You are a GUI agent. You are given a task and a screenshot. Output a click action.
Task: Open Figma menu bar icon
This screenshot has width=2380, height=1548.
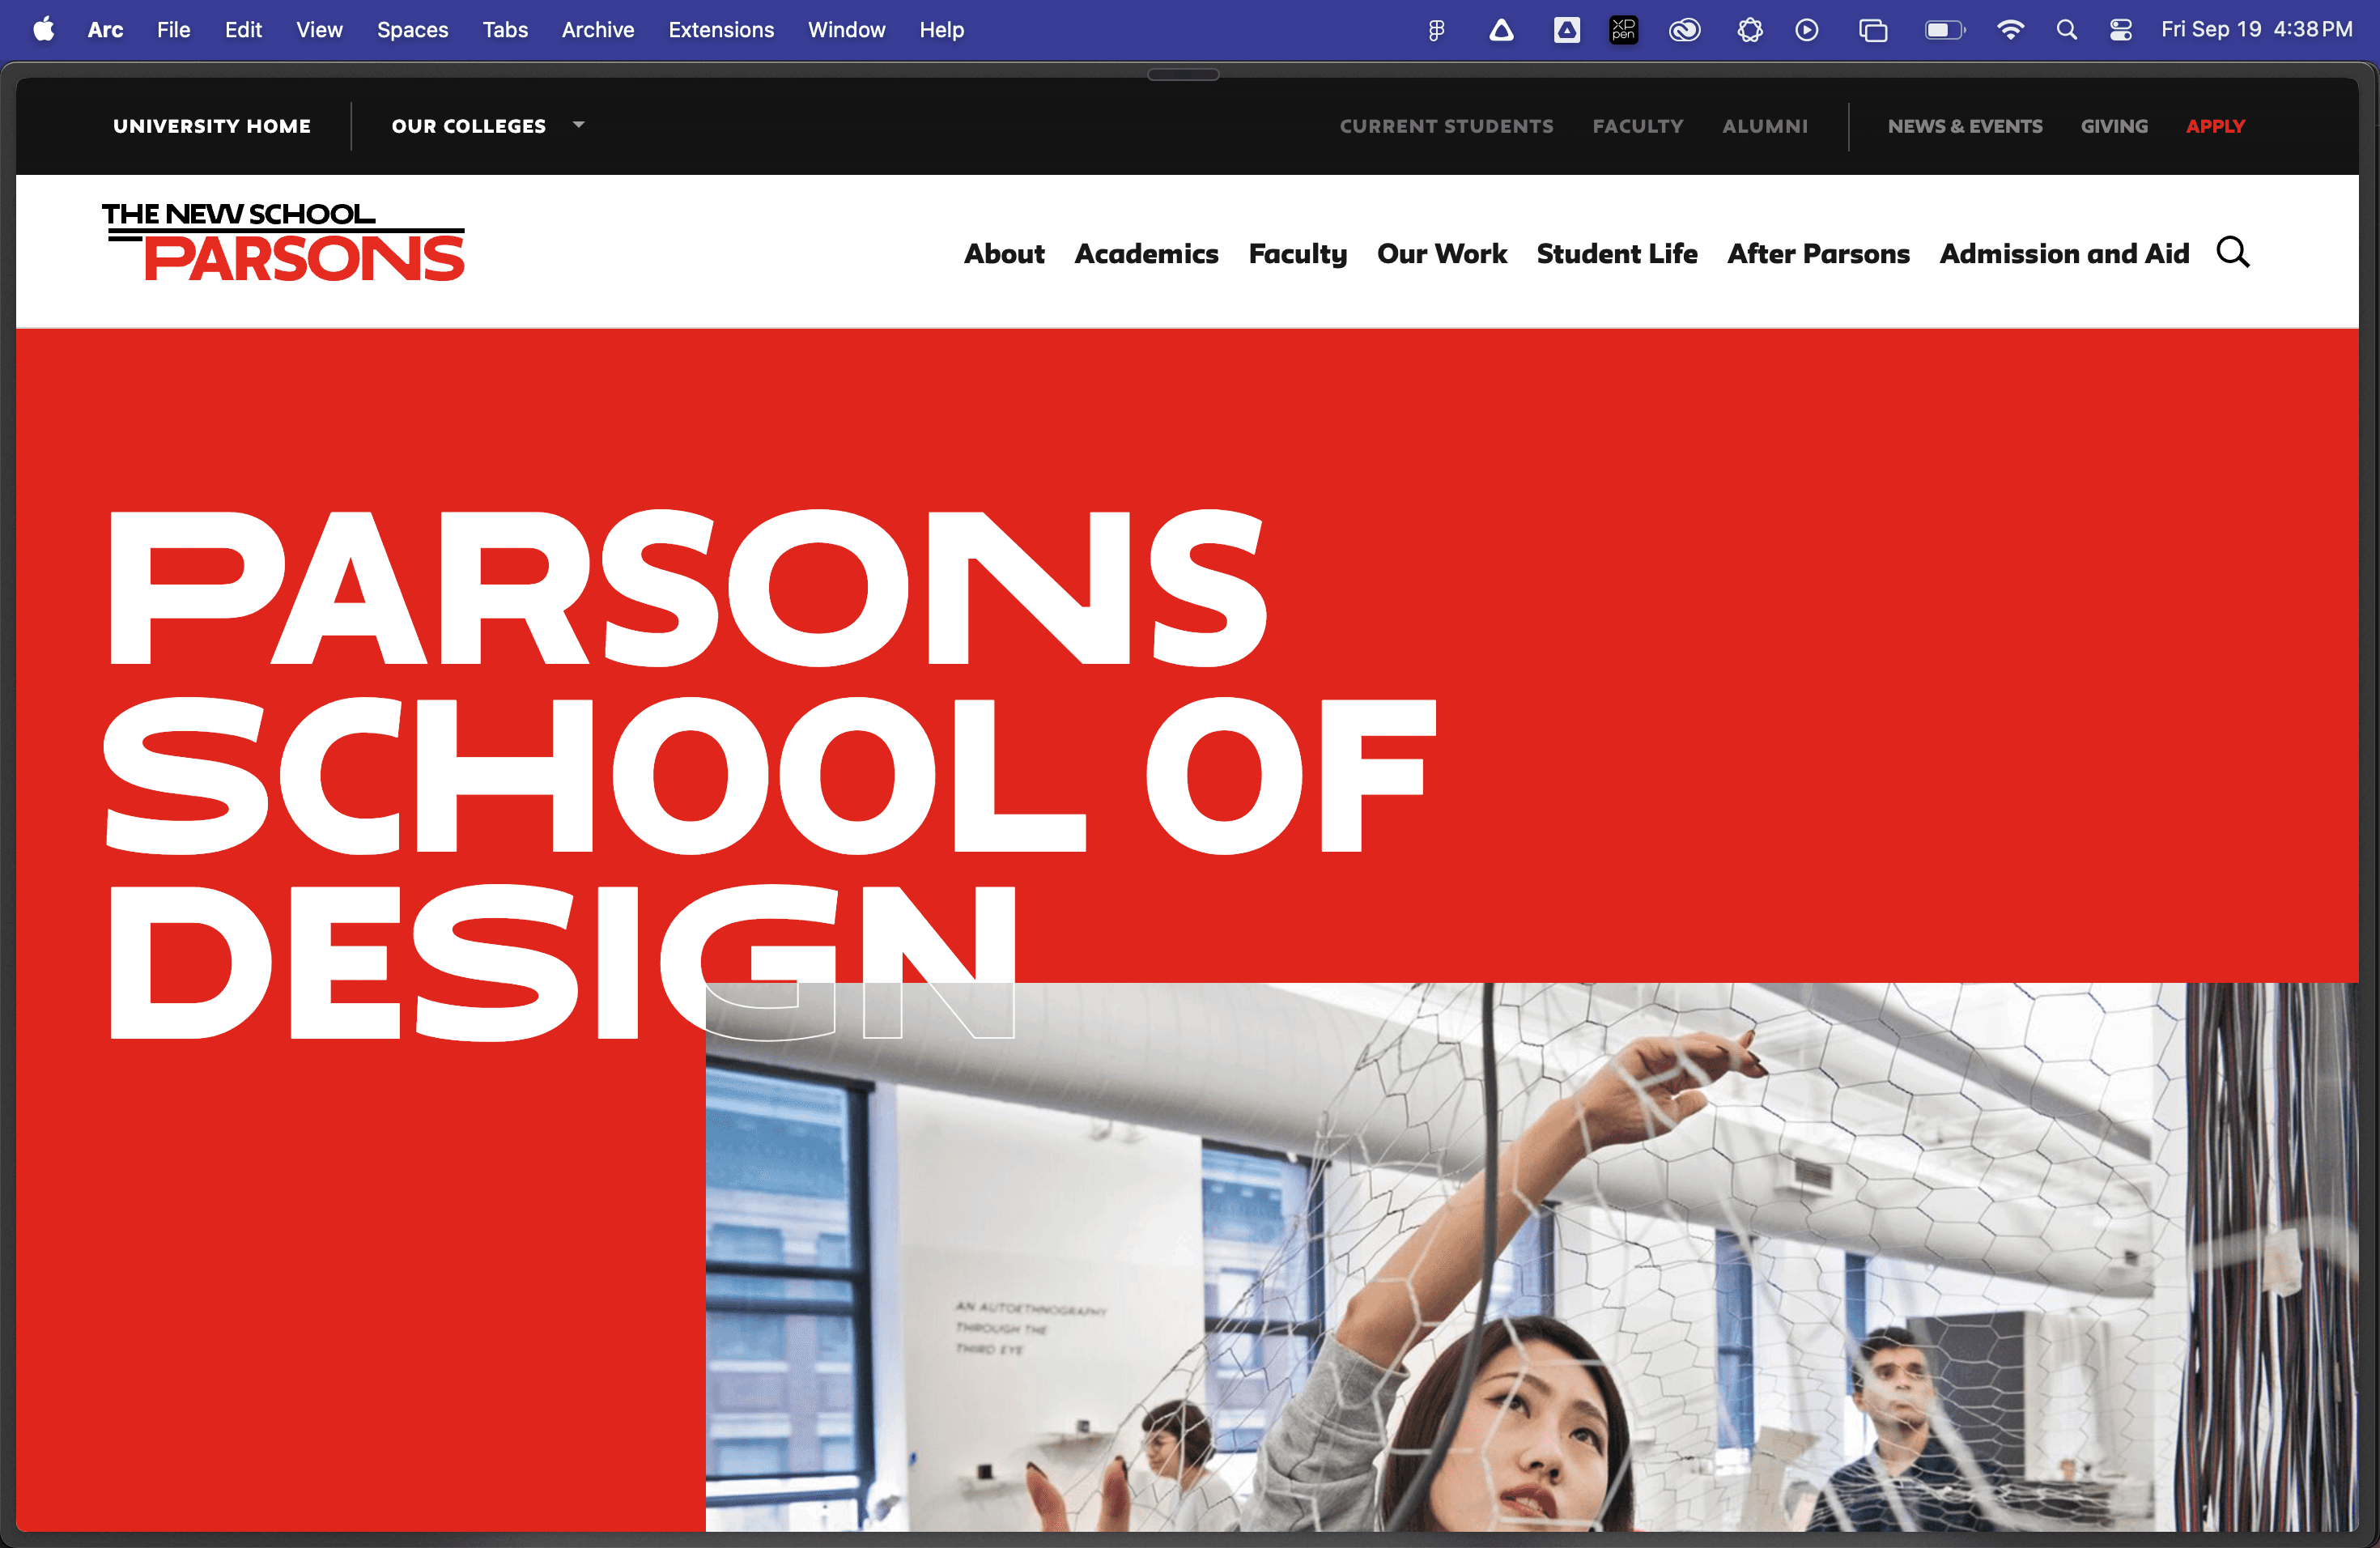(1436, 30)
